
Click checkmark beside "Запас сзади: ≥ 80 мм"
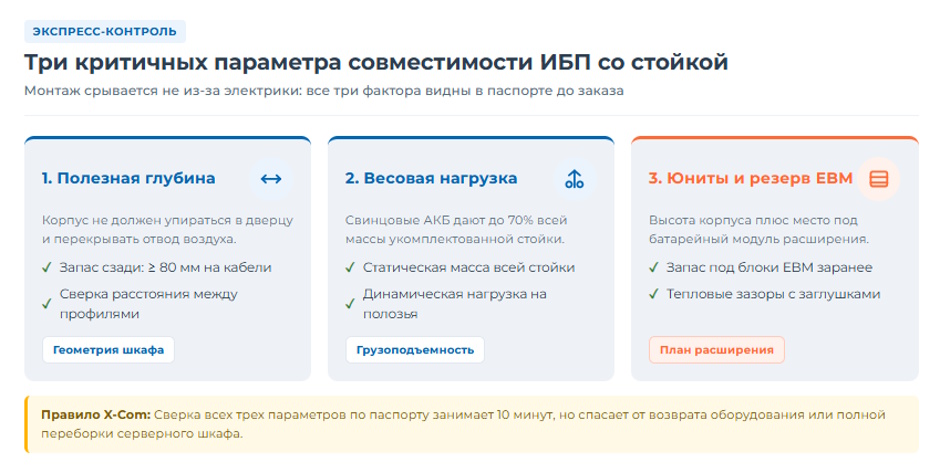tap(47, 267)
